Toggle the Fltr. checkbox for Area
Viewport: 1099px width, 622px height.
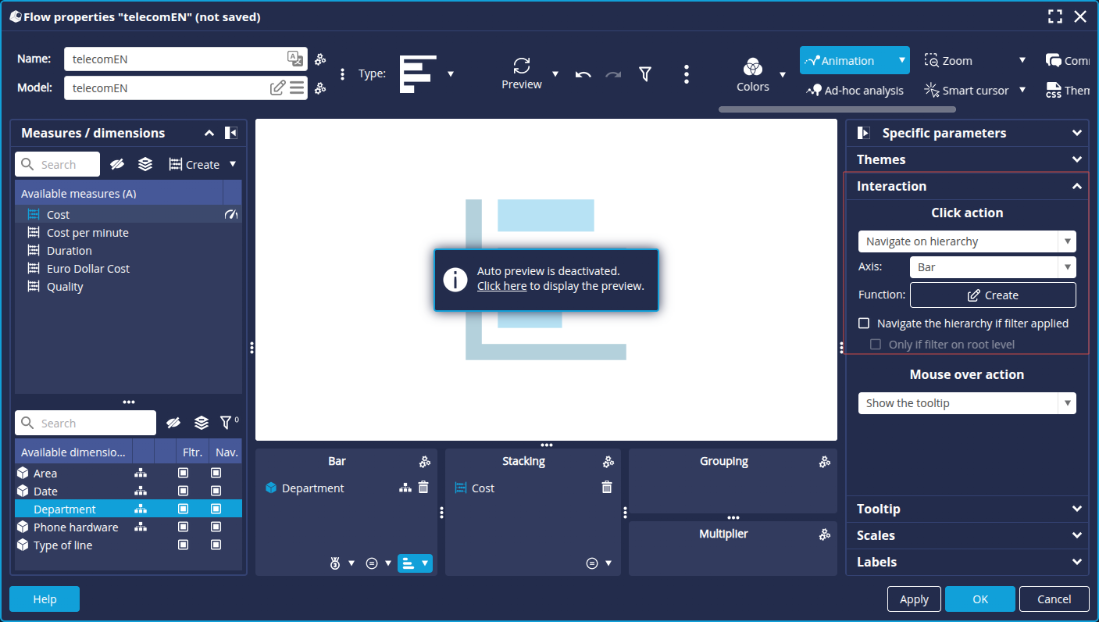(x=183, y=473)
